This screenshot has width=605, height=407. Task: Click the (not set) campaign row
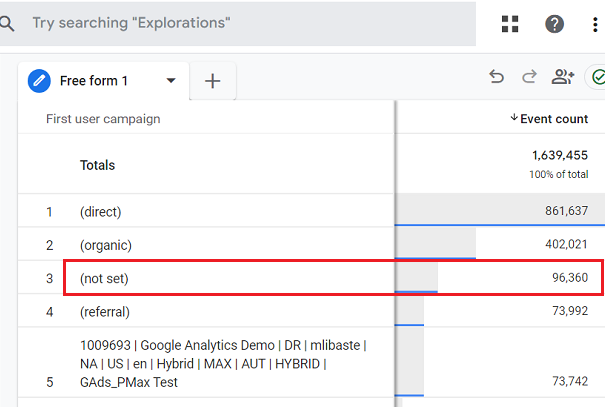coord(105,278)
